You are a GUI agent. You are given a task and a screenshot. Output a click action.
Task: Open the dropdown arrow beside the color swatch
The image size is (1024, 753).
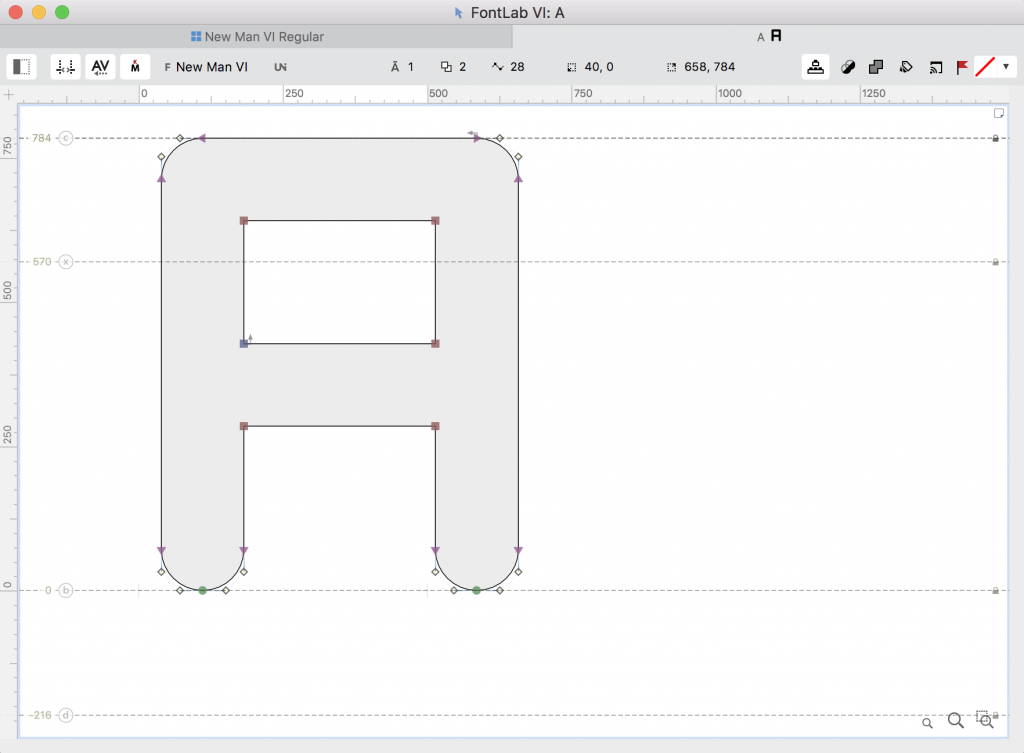click(1005, 67)
